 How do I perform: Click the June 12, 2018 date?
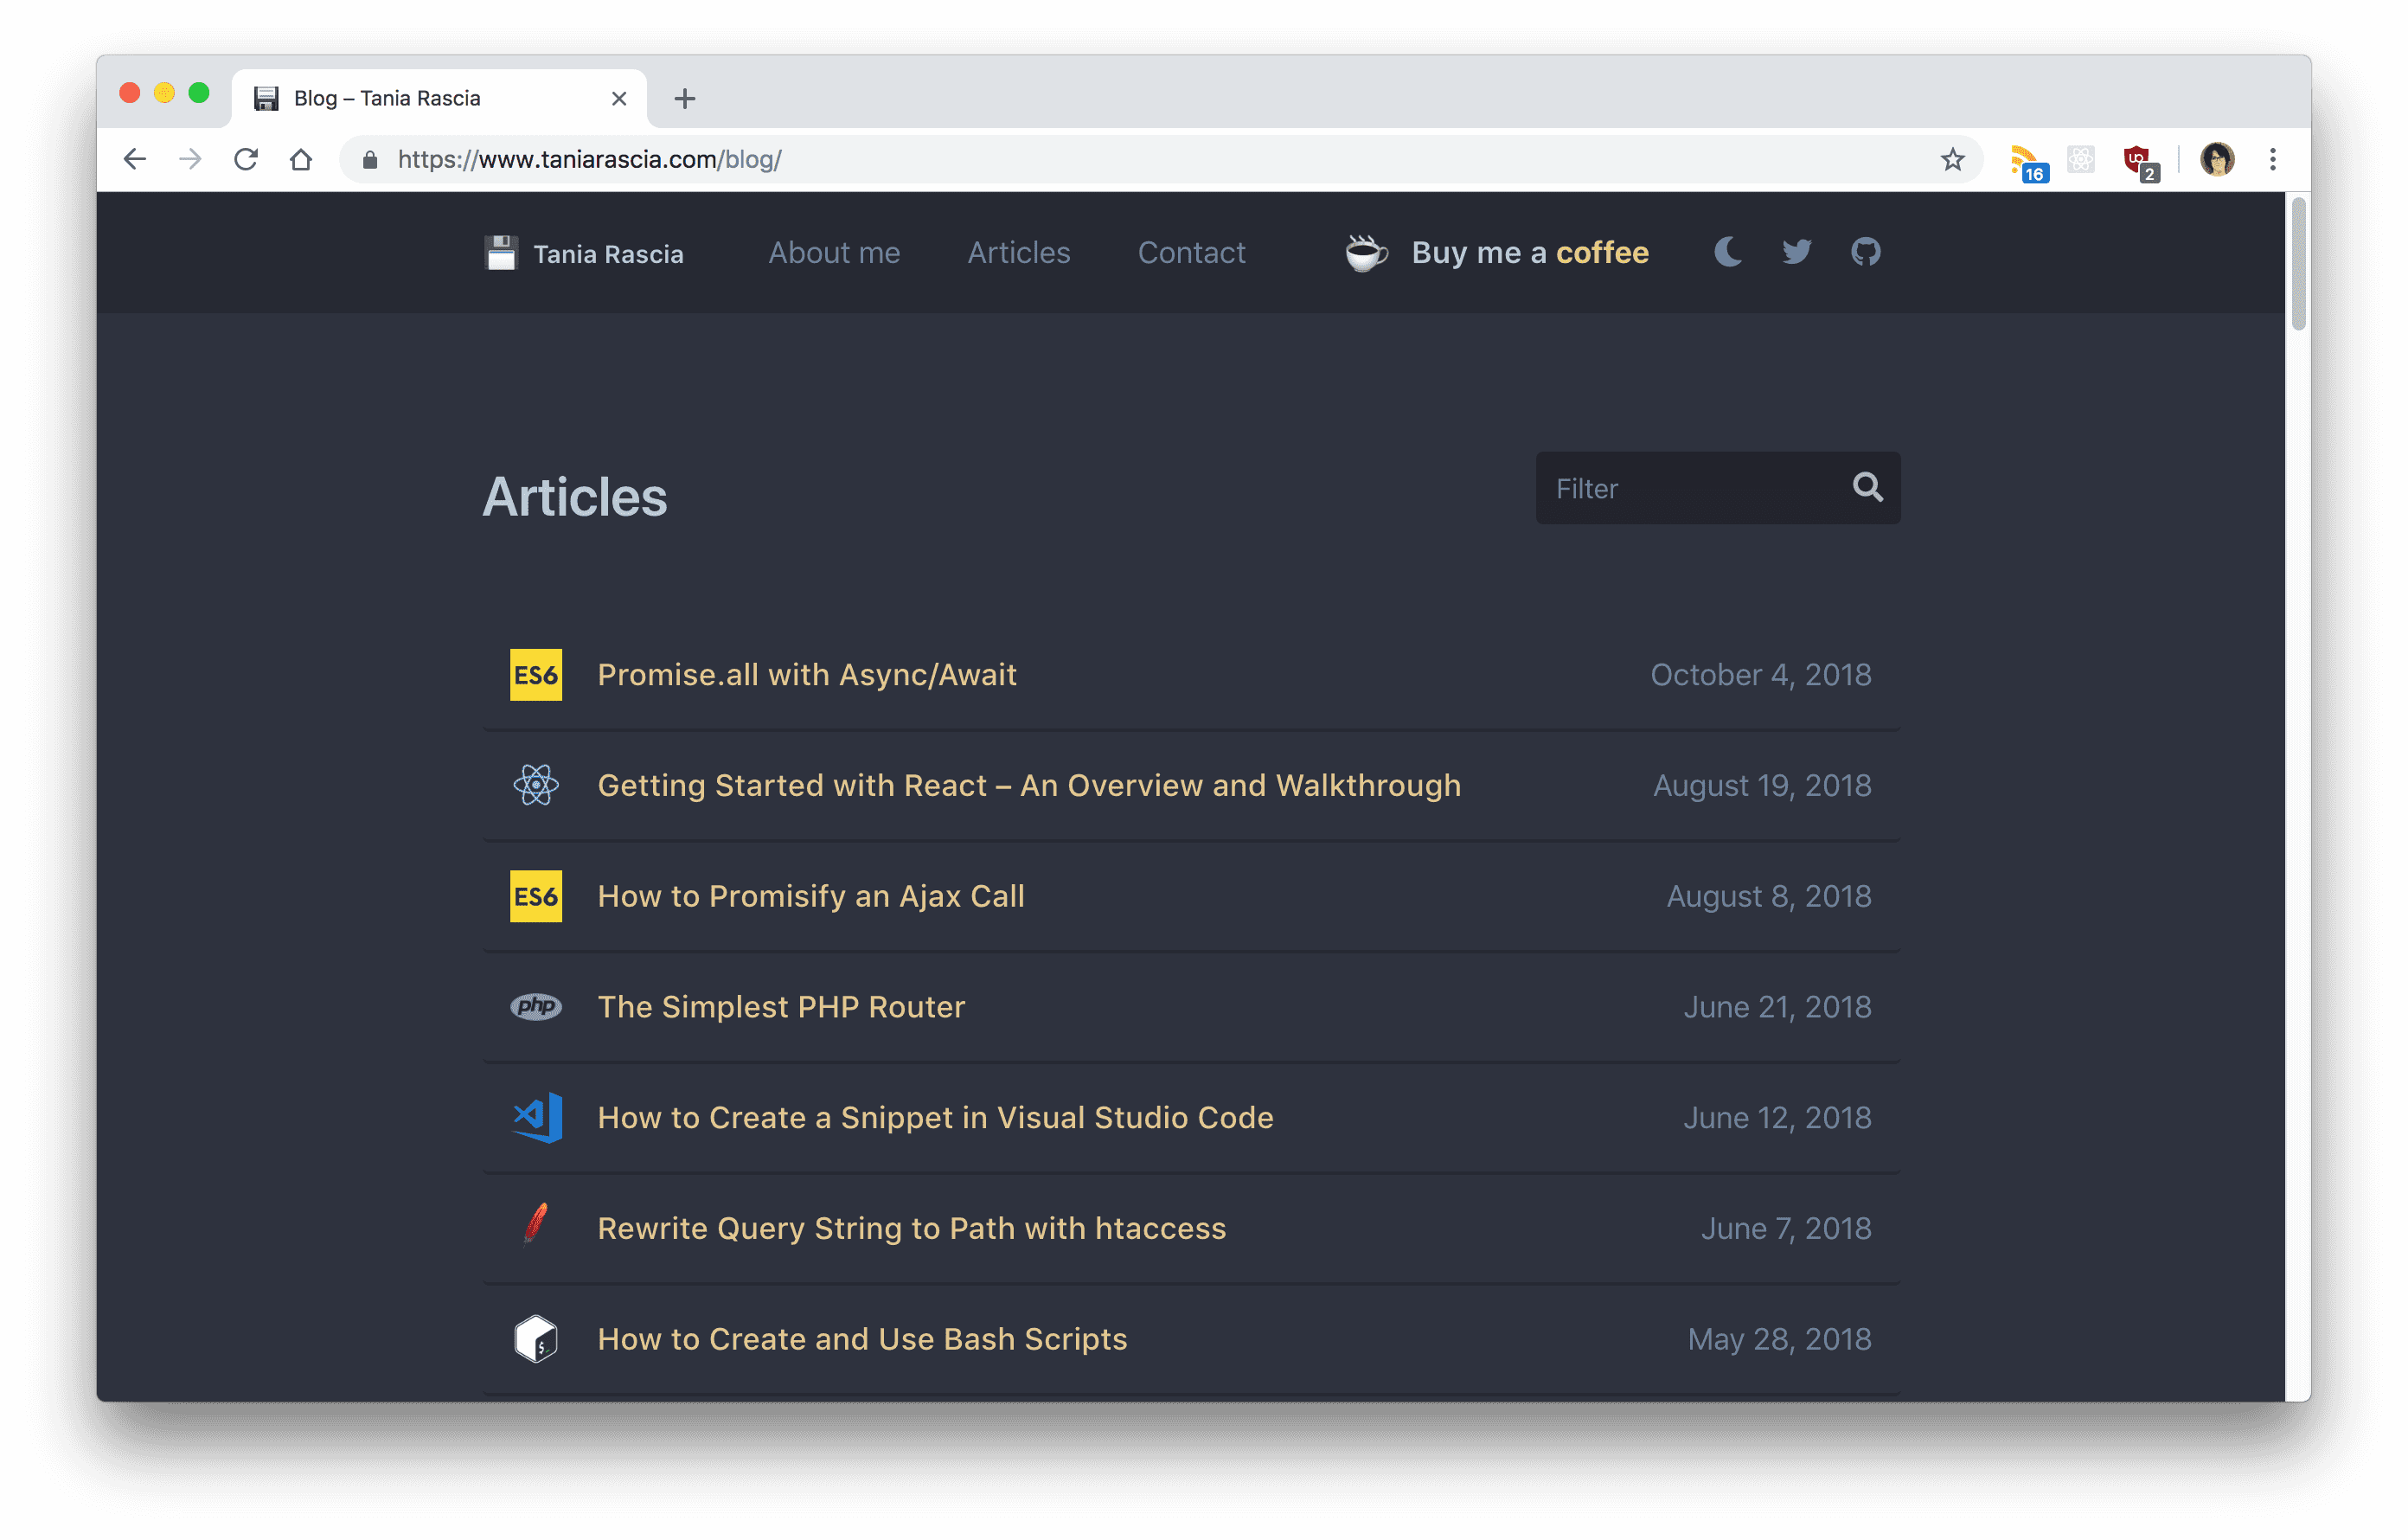pyautogui.click(x=1777, y=1118)
